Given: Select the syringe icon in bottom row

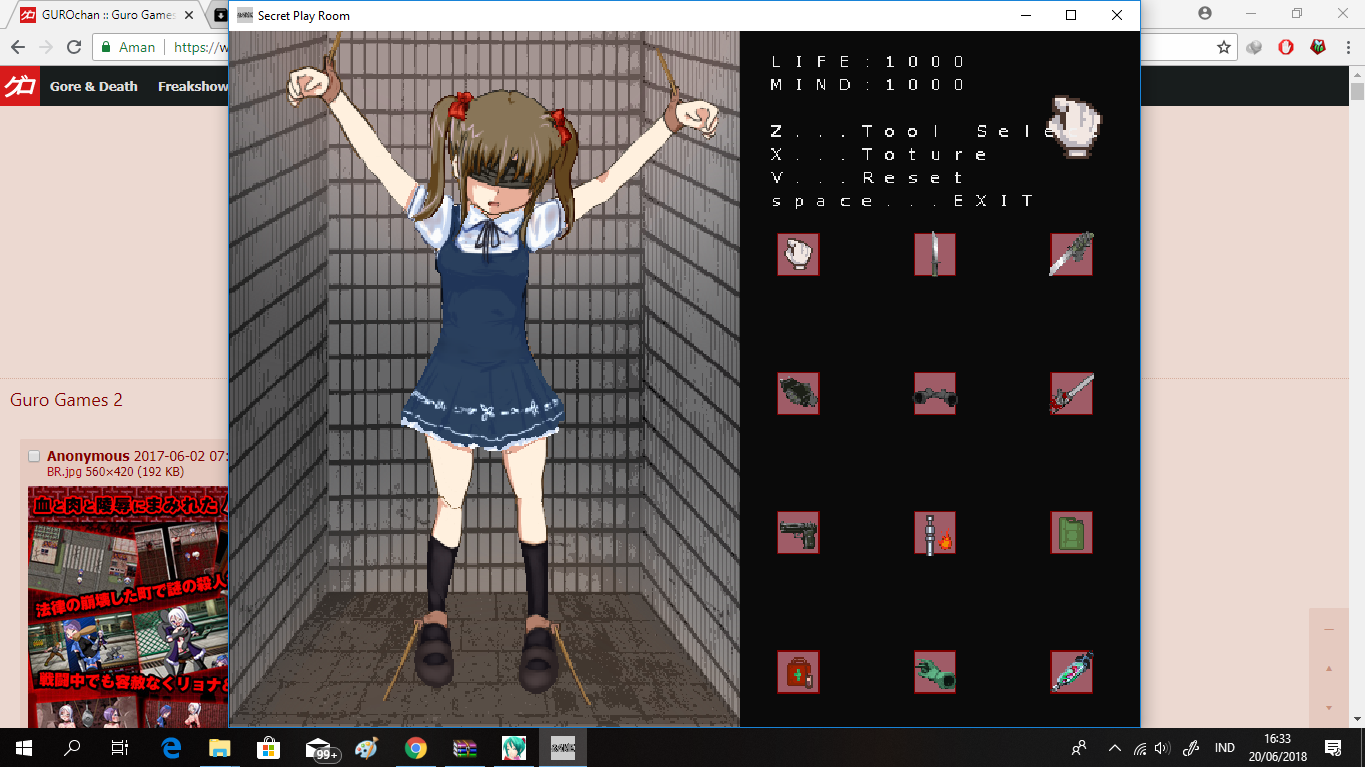Looking at the screenshot, I should [x=1071, y=671].
